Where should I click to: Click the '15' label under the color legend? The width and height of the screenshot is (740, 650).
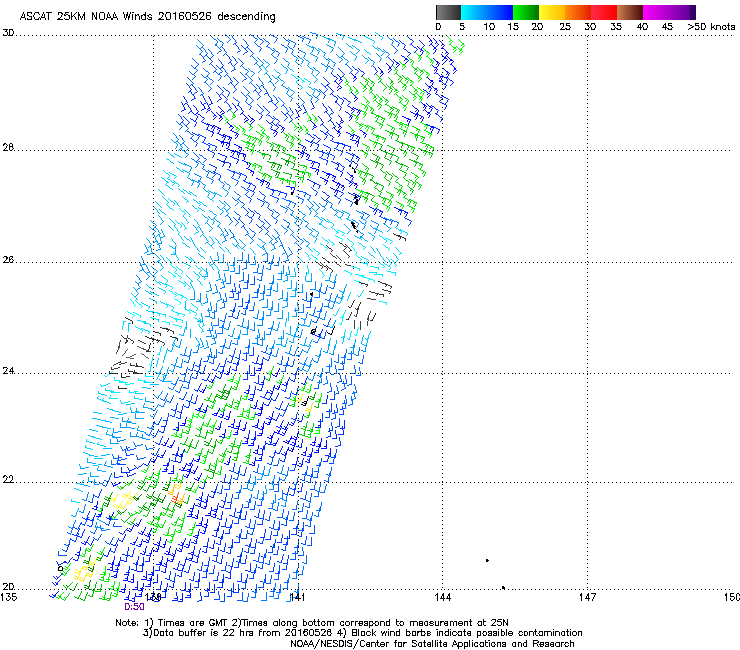513,27
